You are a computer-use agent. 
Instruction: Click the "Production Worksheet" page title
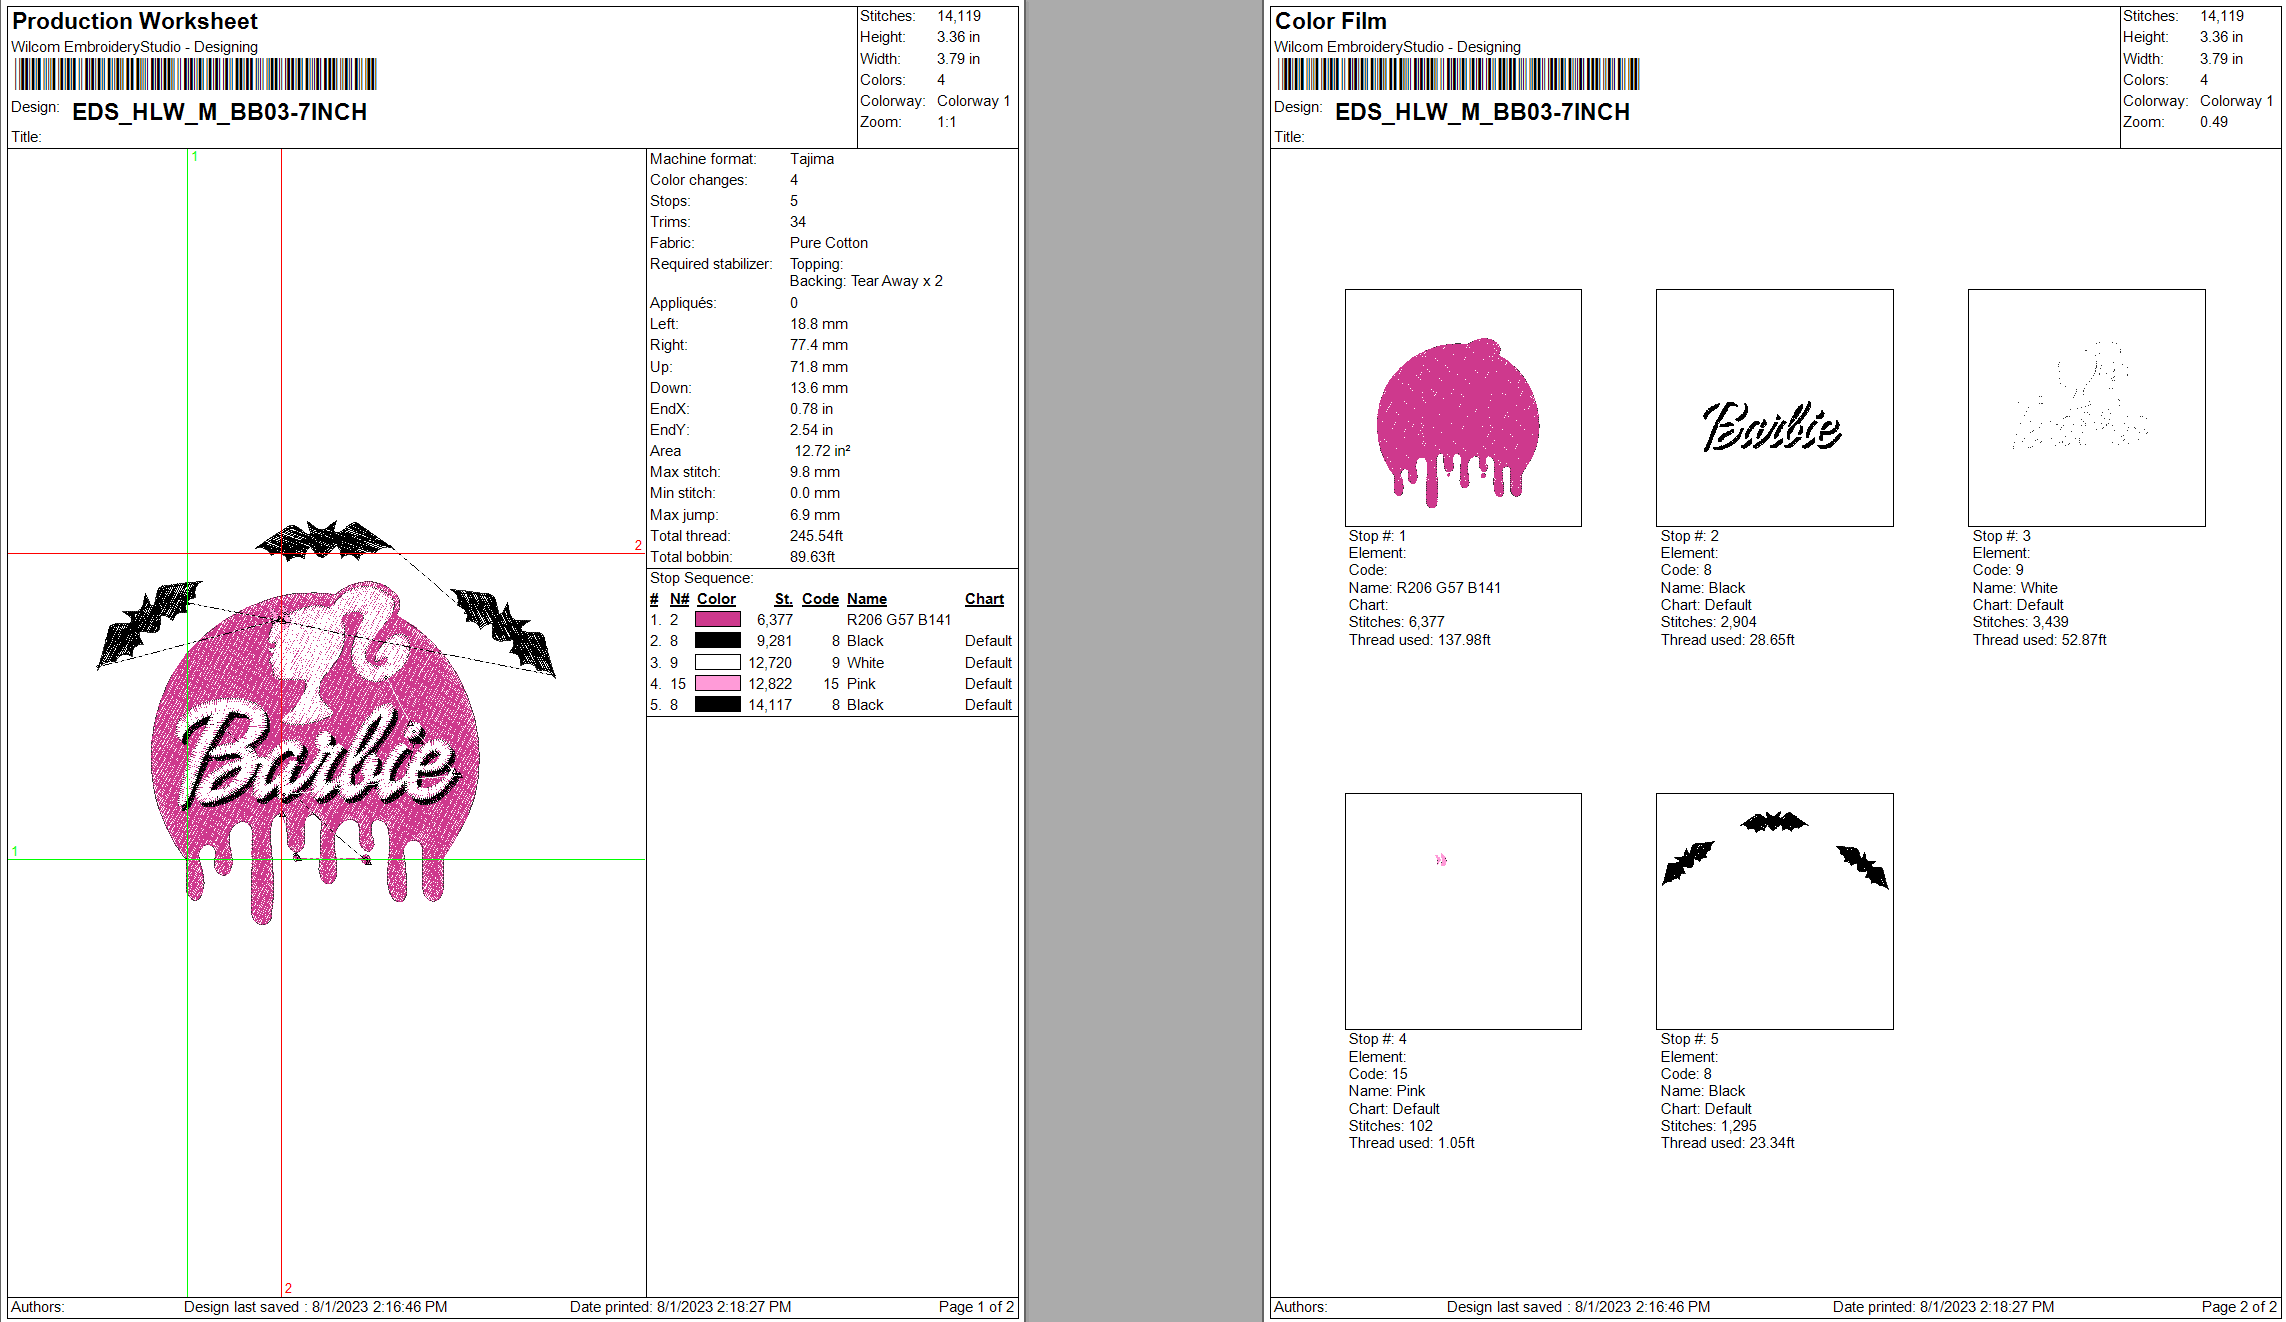pyautogui.click(x=135, y=21)
